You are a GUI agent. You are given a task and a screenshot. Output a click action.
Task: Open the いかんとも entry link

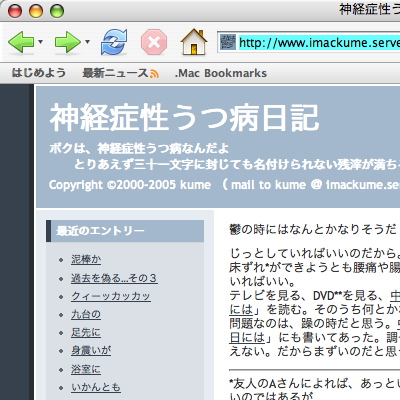click(x=96, y=387)
